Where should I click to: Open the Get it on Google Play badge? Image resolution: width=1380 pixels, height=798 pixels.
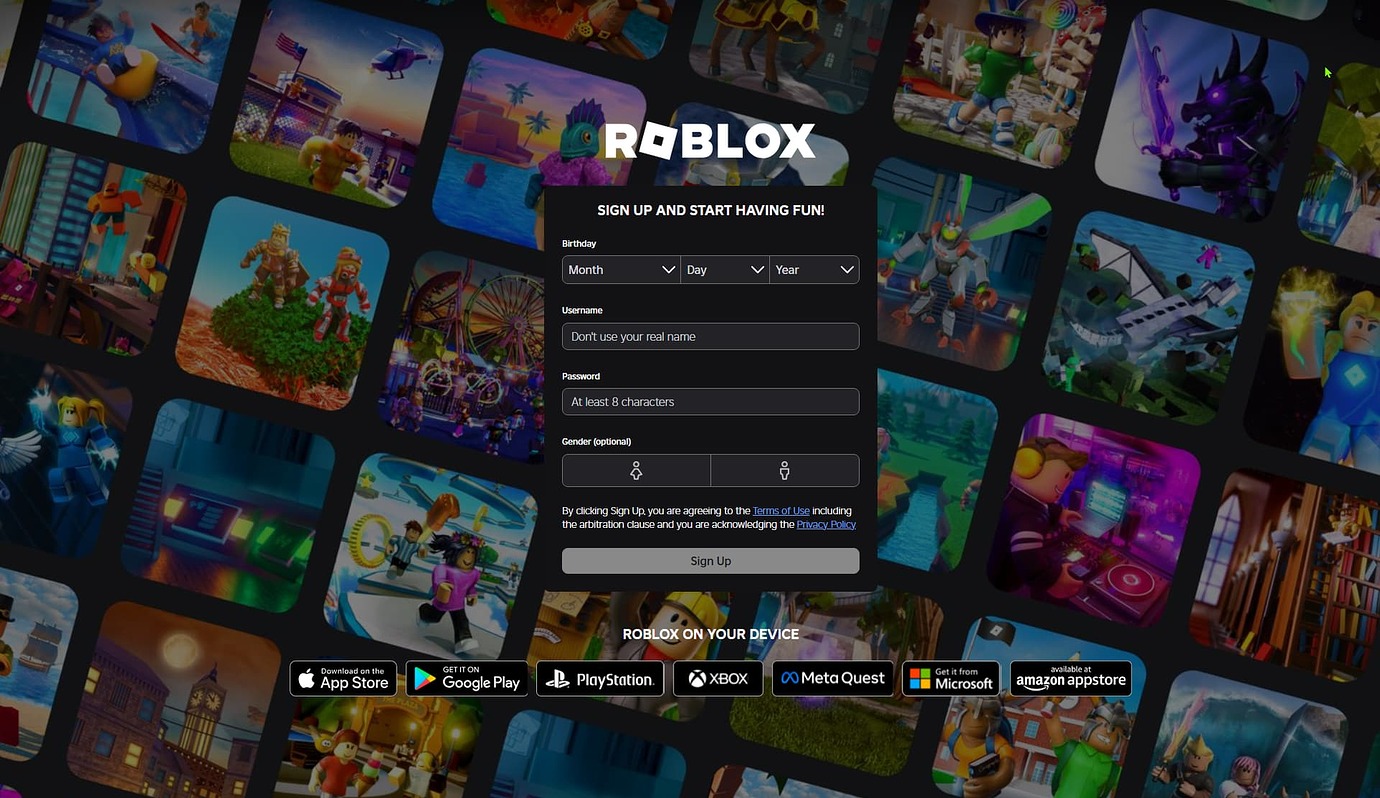pyautogui.click(x=467, y=678)
